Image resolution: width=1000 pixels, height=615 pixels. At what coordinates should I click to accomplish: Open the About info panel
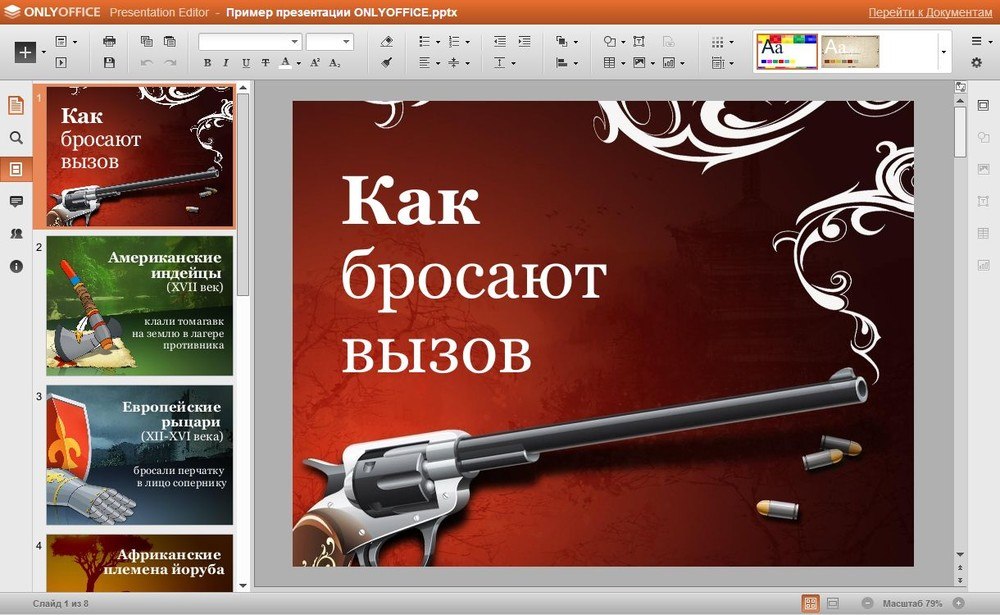pyautogui.click(x=16, y=266)
